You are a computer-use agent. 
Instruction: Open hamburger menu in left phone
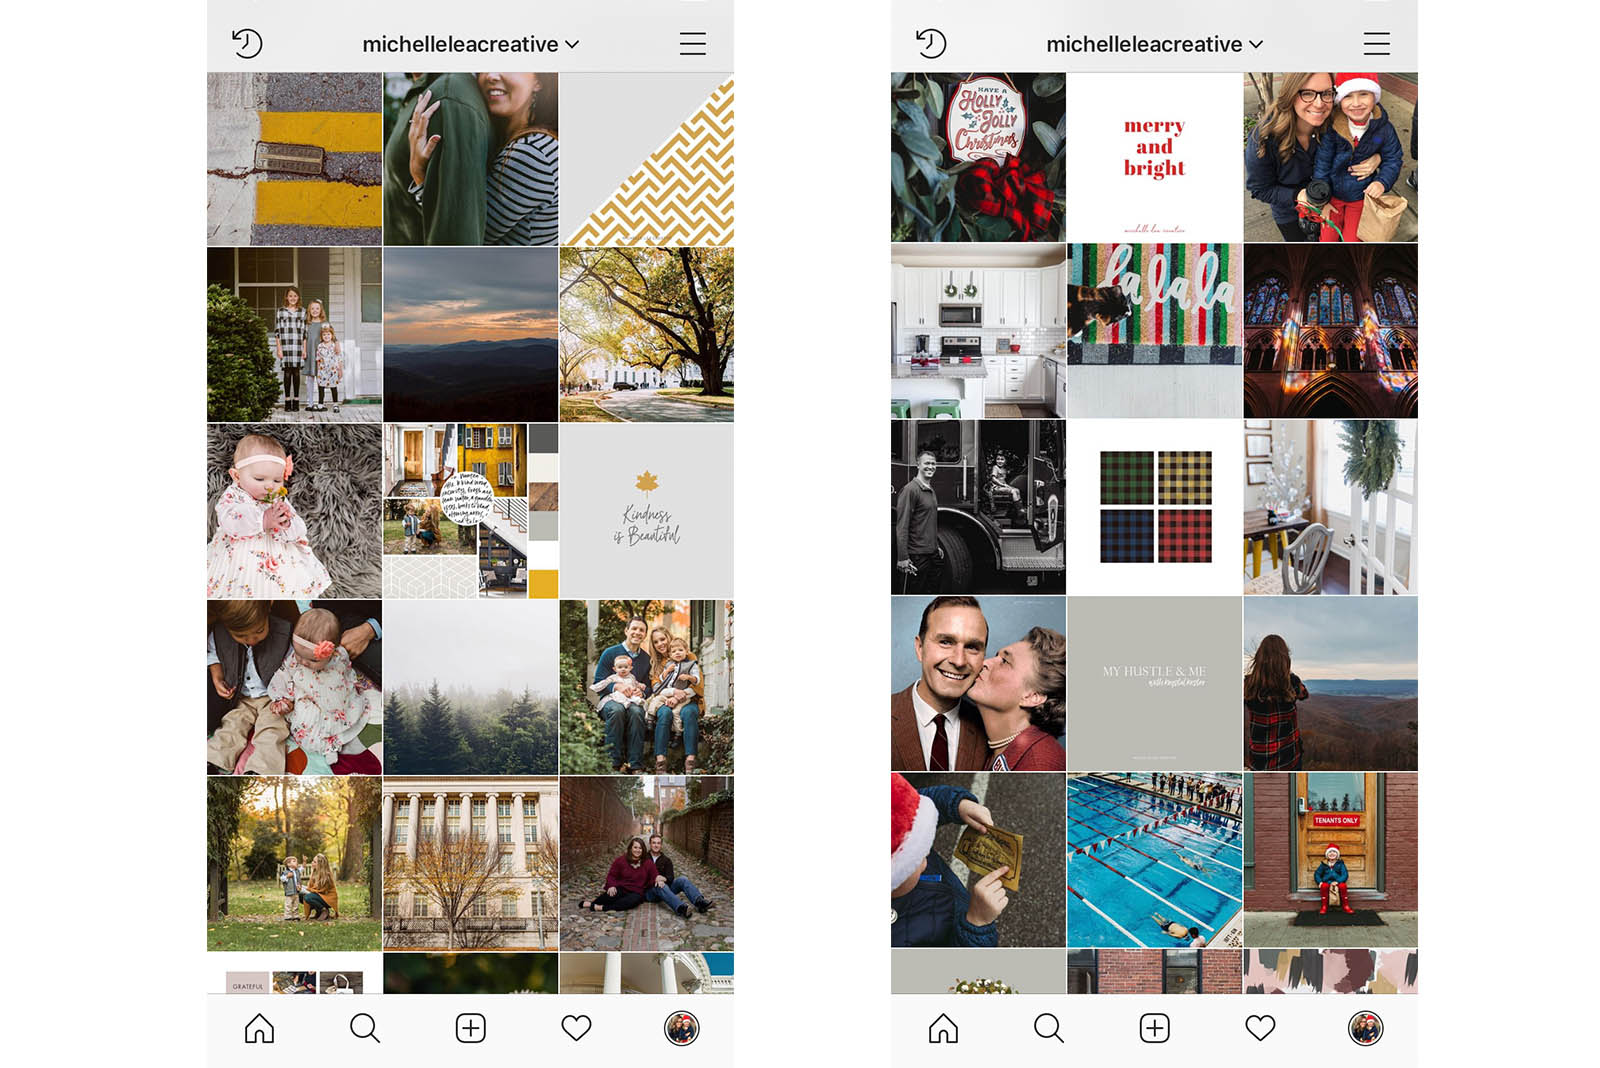pos(693,44)
